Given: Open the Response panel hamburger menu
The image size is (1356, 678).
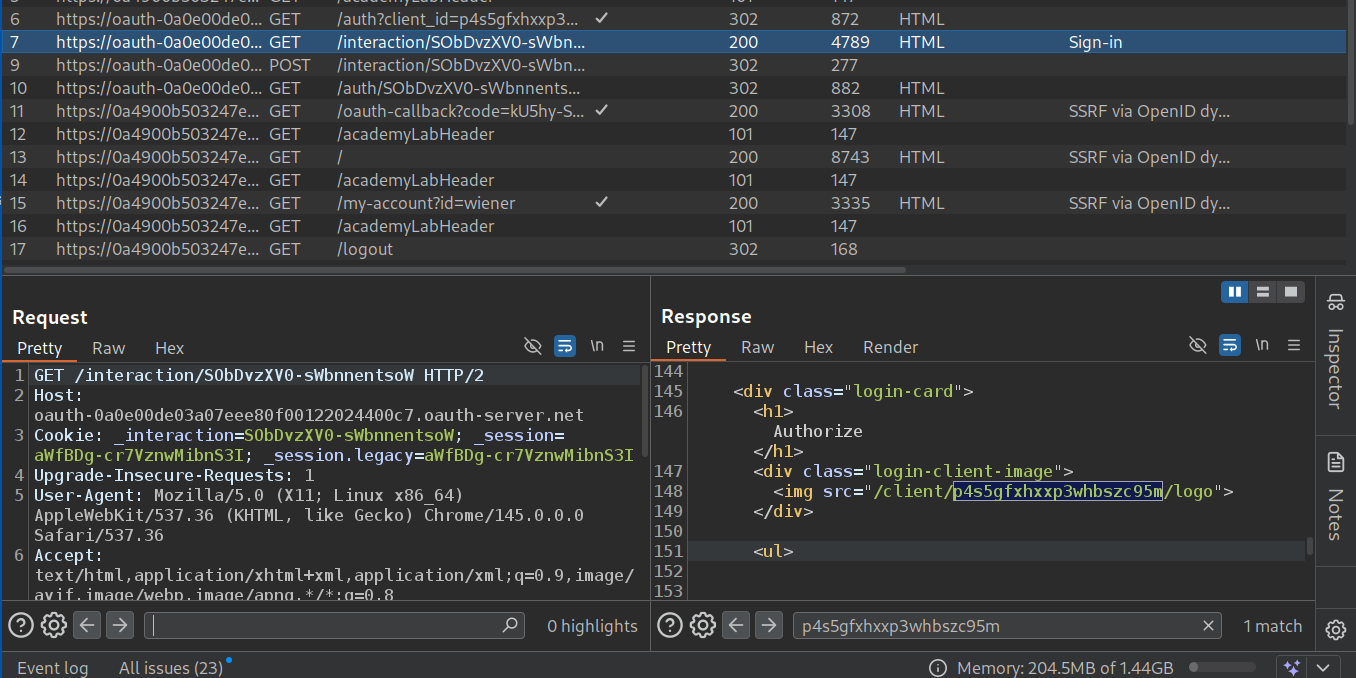Looking at the screenshot, I should [1295, 346].
